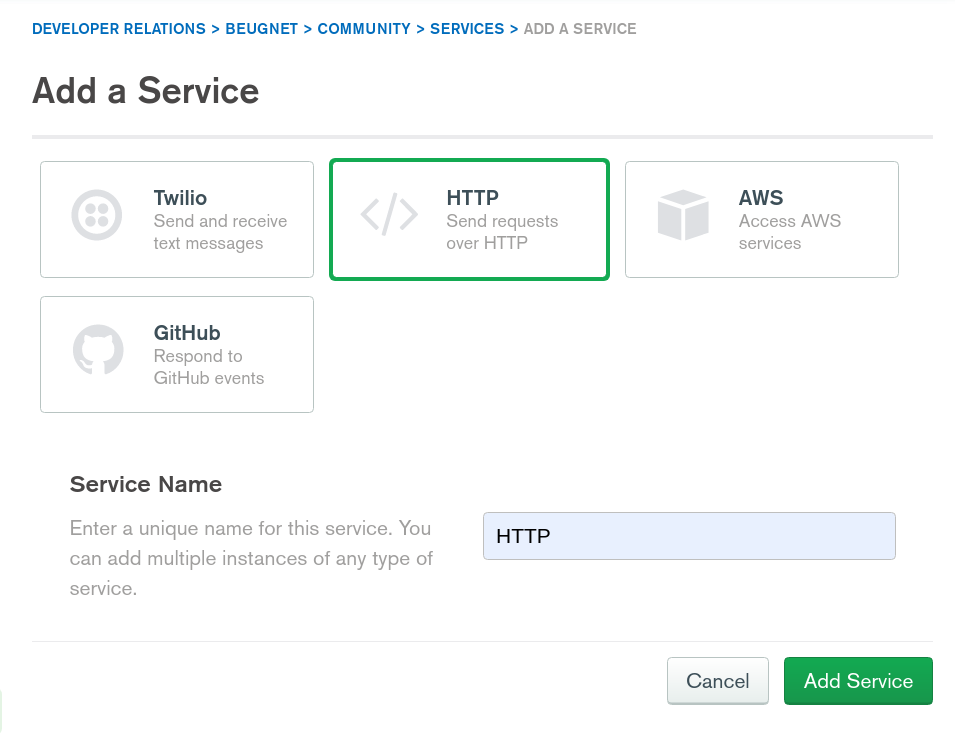Image resolution: width=955 pixels, height=747 pixels.
Task: Open the Beugnet breadcrumb link
Action: (263, 29)
